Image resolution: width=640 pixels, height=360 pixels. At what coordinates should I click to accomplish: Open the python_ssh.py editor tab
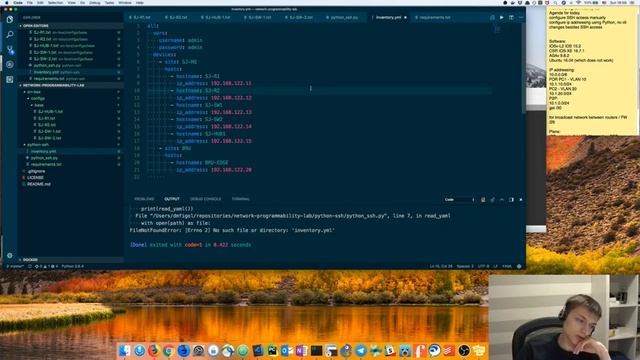(344, 18)
